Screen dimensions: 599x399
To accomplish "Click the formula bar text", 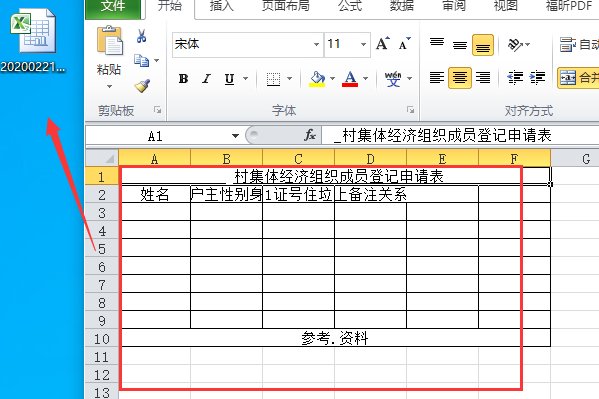I will click(x=443, y=135).
